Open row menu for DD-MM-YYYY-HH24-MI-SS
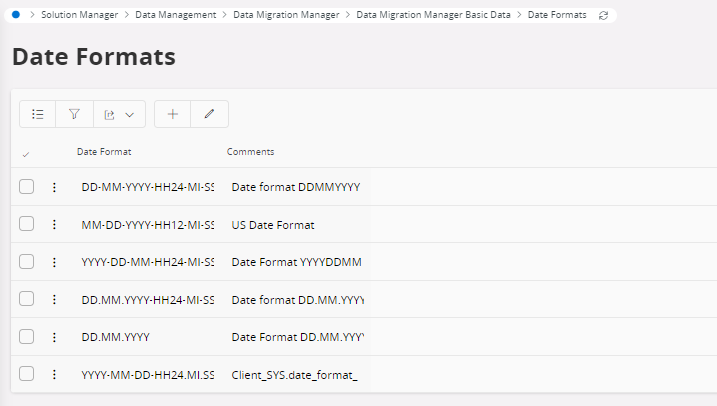717x406 pixels. coord(54,187)
